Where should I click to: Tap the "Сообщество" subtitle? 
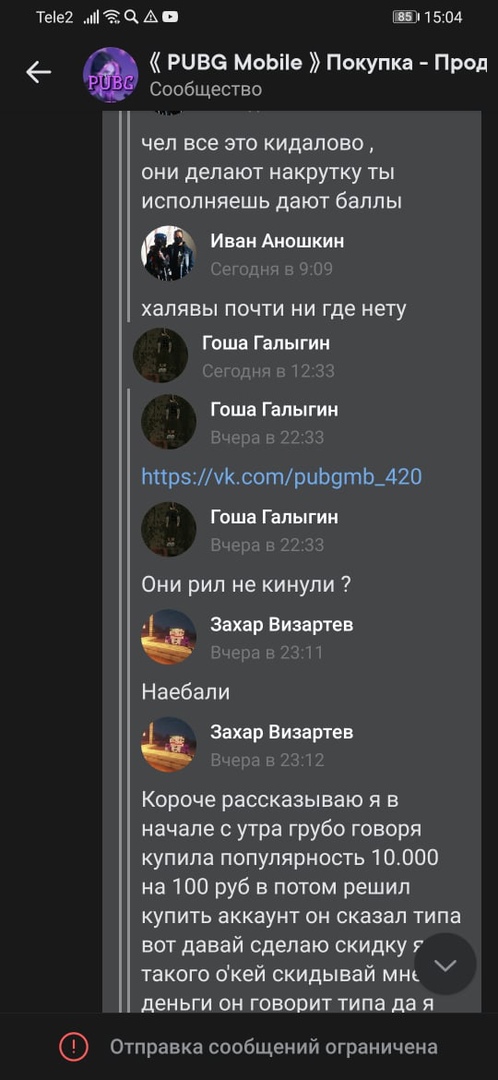coord(205,90)
